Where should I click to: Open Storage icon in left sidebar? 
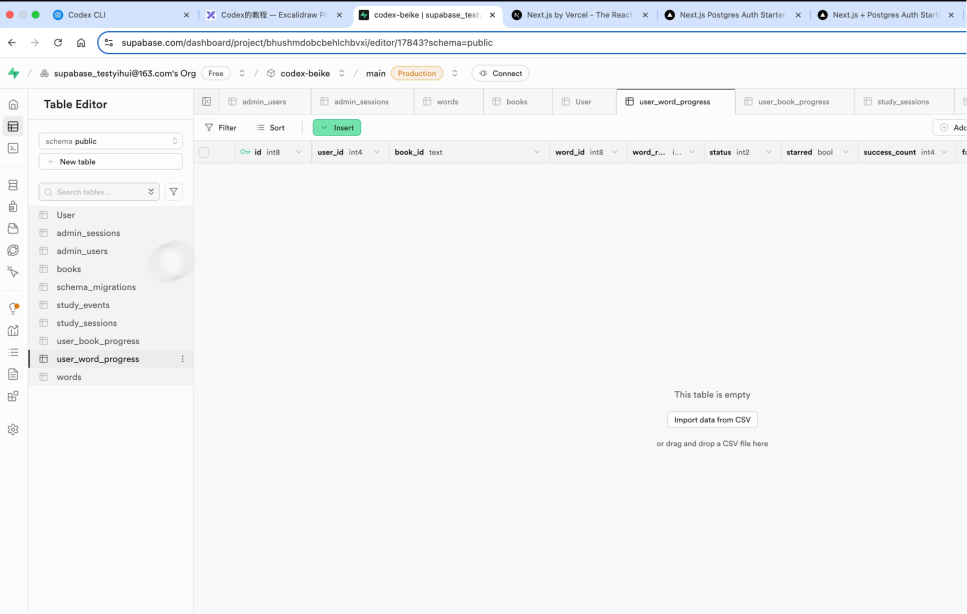coord(13,229)
